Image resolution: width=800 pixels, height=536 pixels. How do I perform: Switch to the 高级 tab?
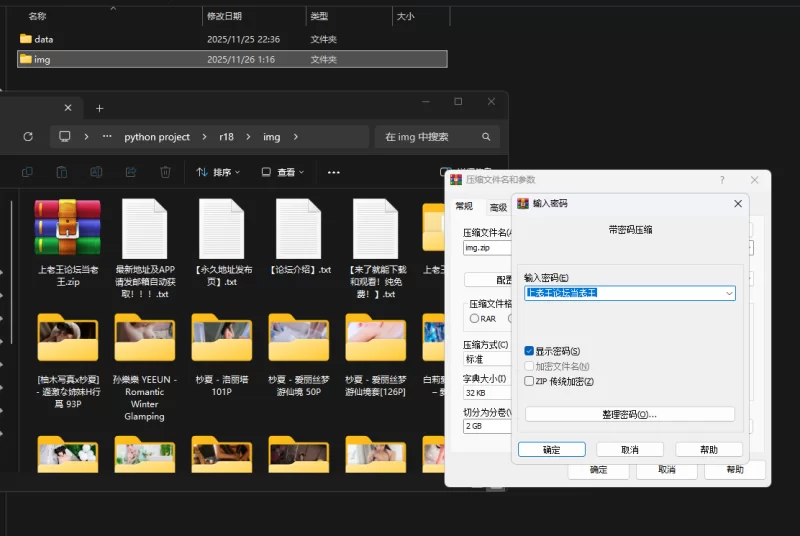click(497, 207)
